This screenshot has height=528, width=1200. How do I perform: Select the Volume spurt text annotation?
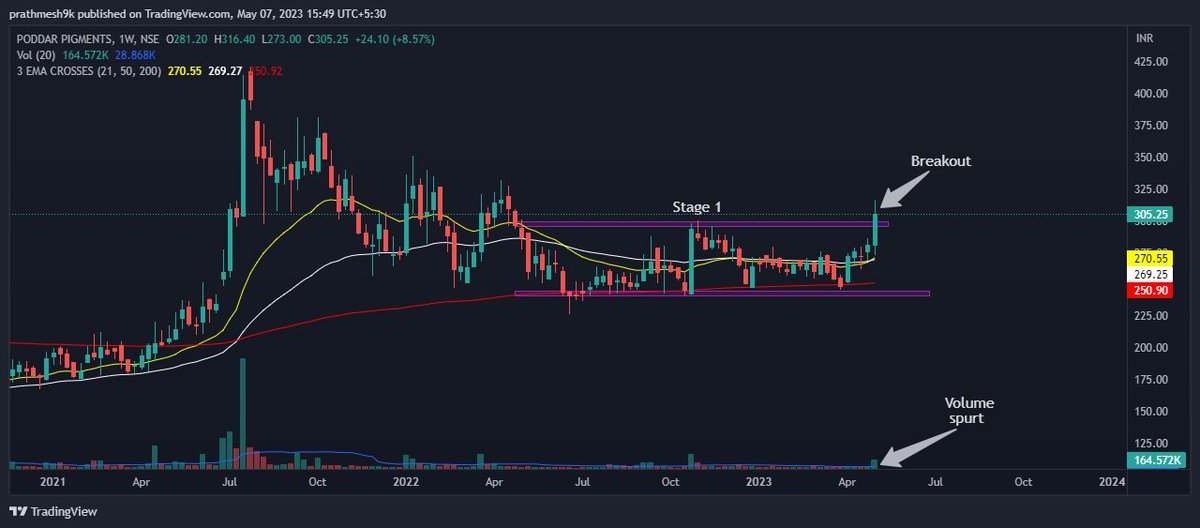click(970, 410)
